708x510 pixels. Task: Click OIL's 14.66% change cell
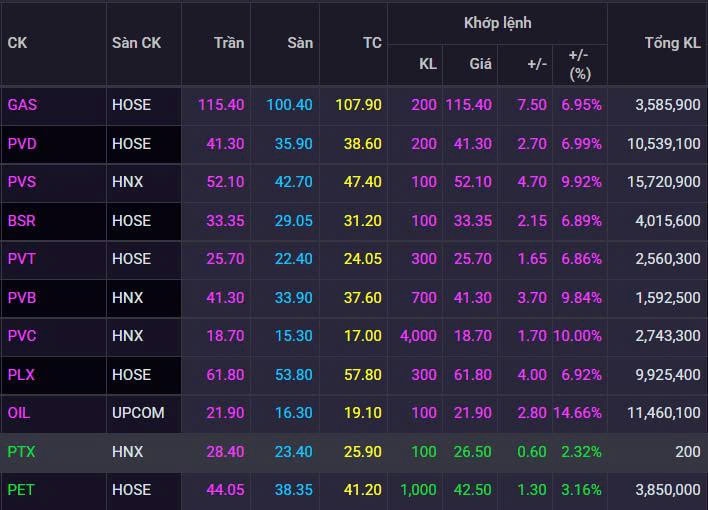580,413
